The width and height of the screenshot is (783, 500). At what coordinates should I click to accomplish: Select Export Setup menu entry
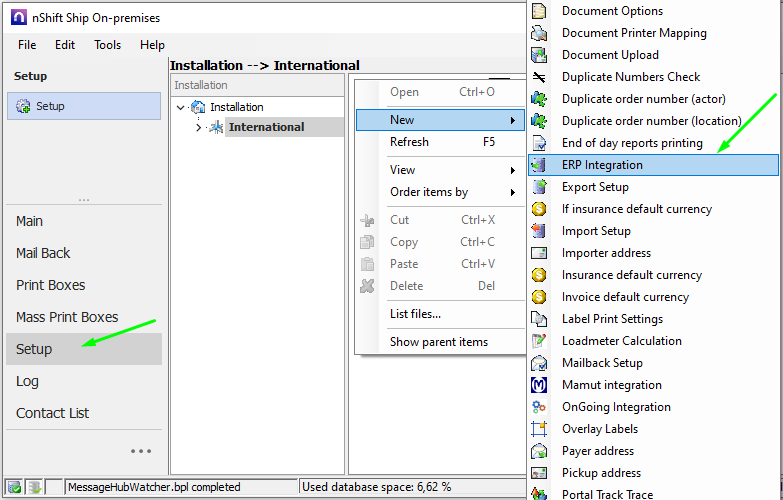point(653,187)
